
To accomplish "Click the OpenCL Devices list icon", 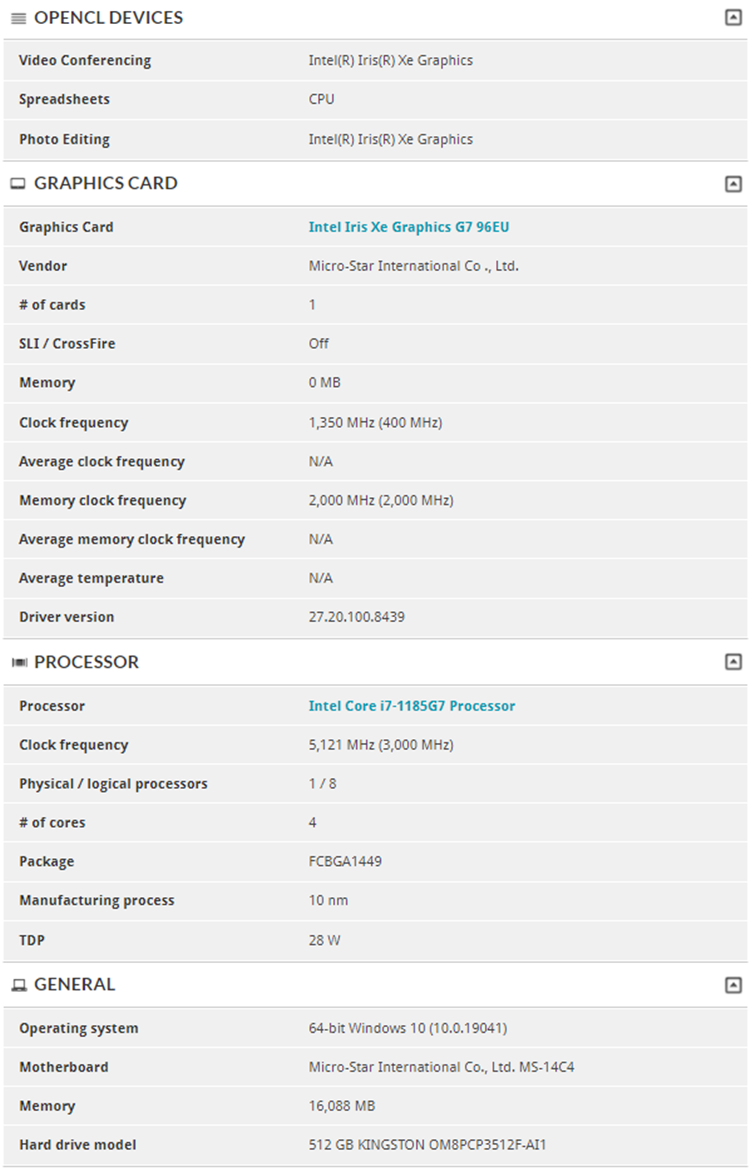I will (x=19, y=18).
